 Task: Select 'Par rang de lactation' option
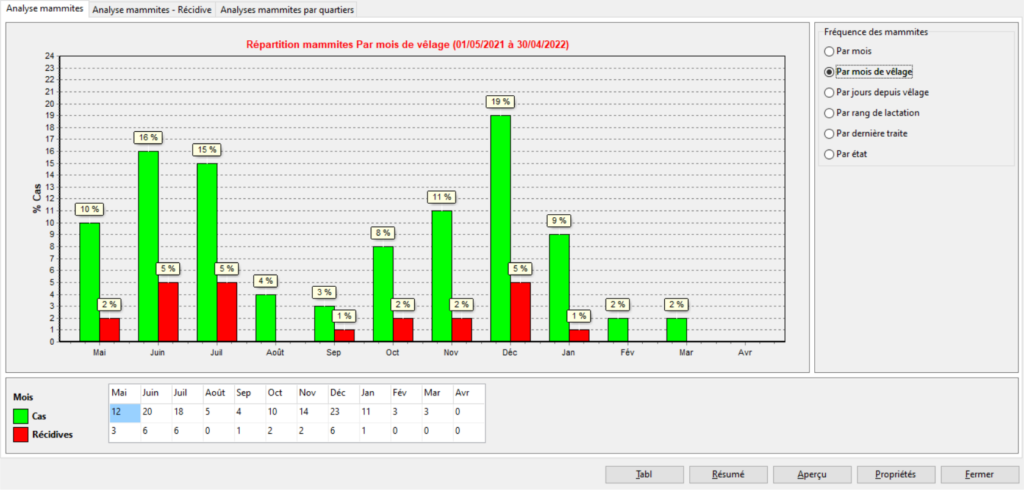coord(828,113)
